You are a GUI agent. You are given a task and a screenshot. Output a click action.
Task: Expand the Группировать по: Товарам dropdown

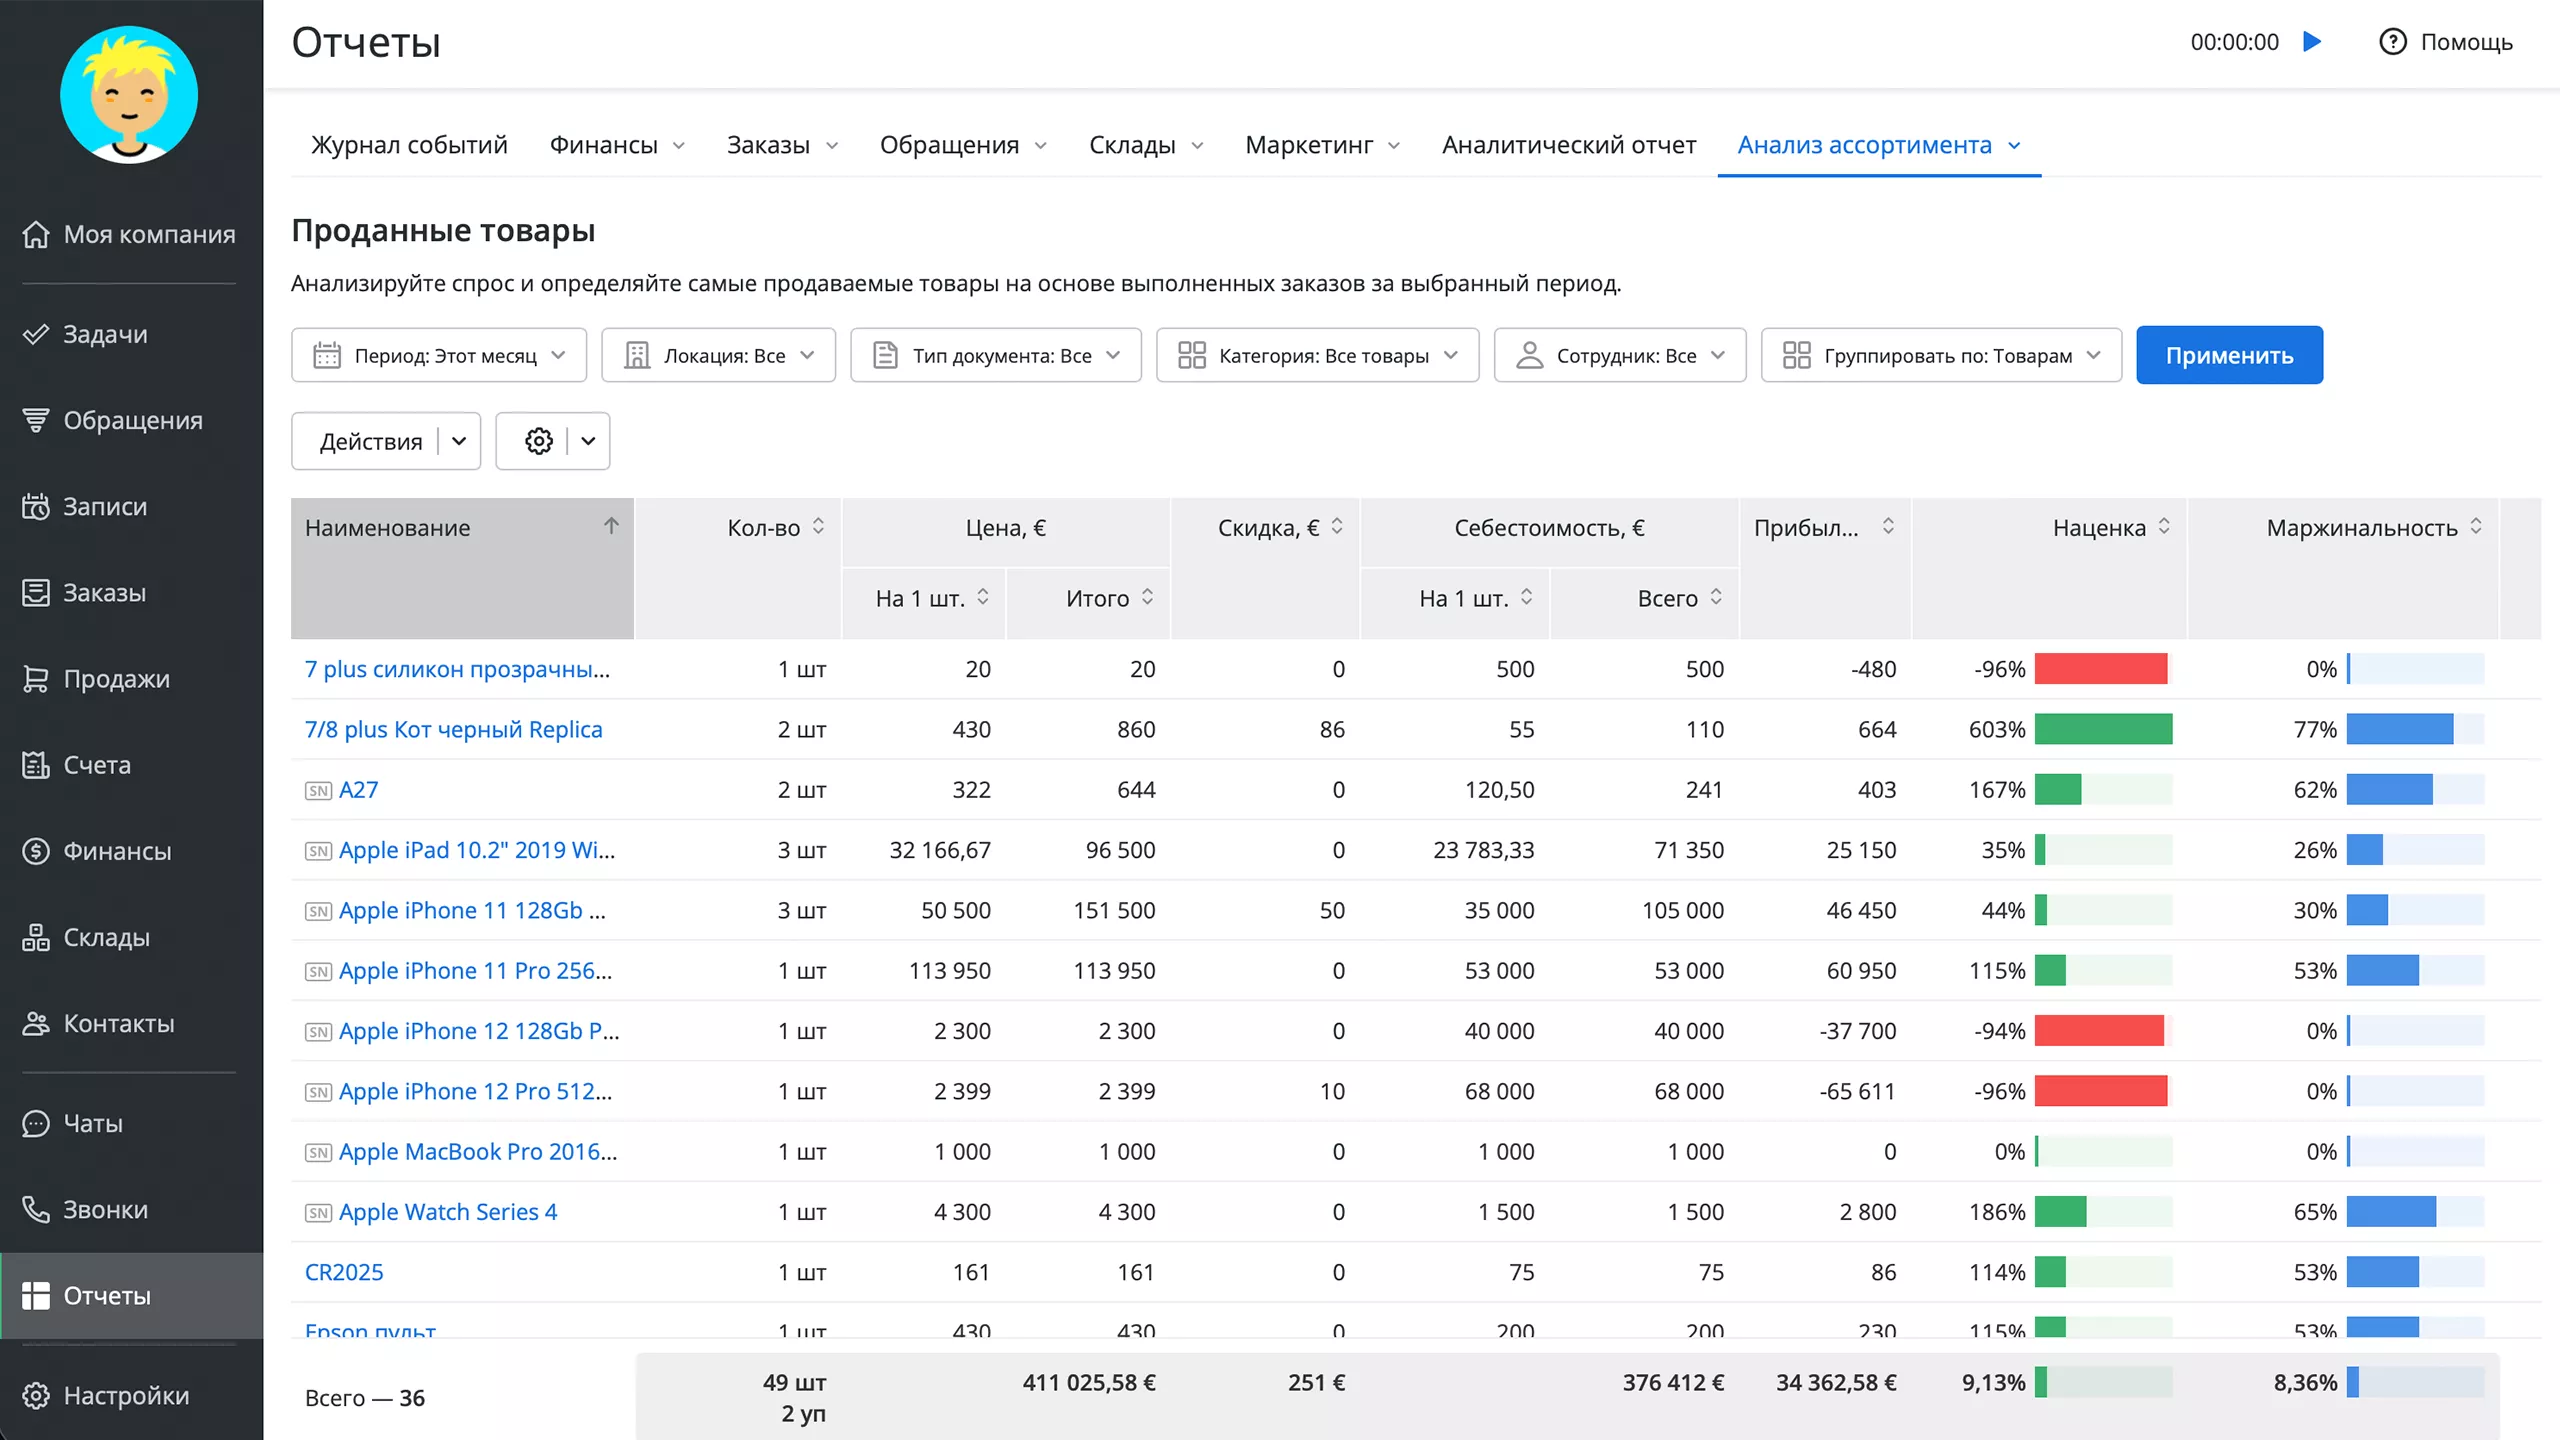point(1939,355)
